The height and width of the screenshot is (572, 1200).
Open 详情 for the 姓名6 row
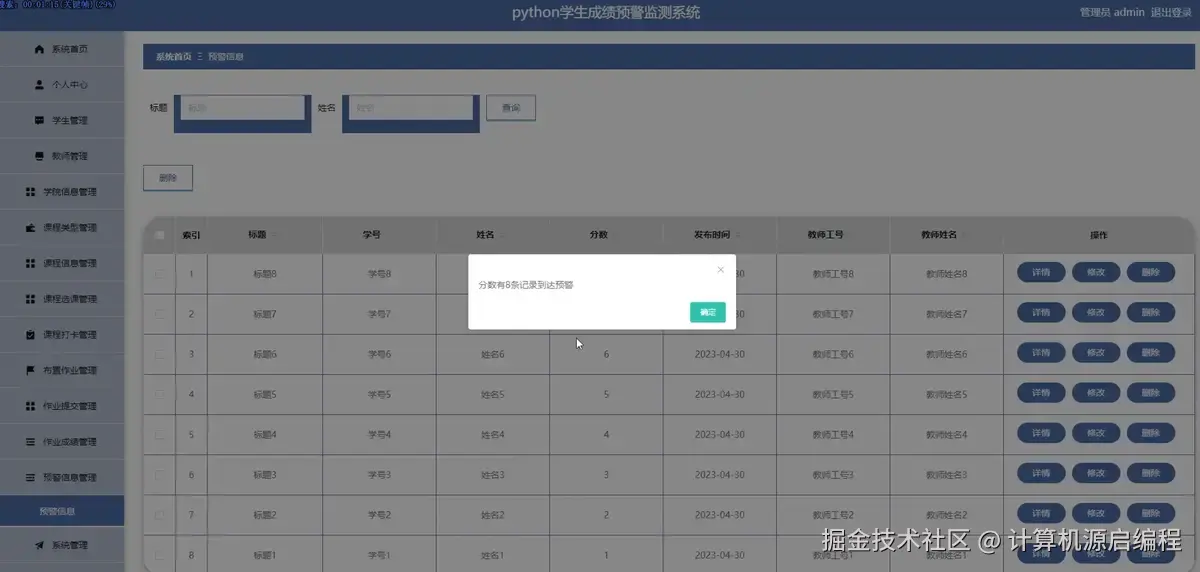1041,353
